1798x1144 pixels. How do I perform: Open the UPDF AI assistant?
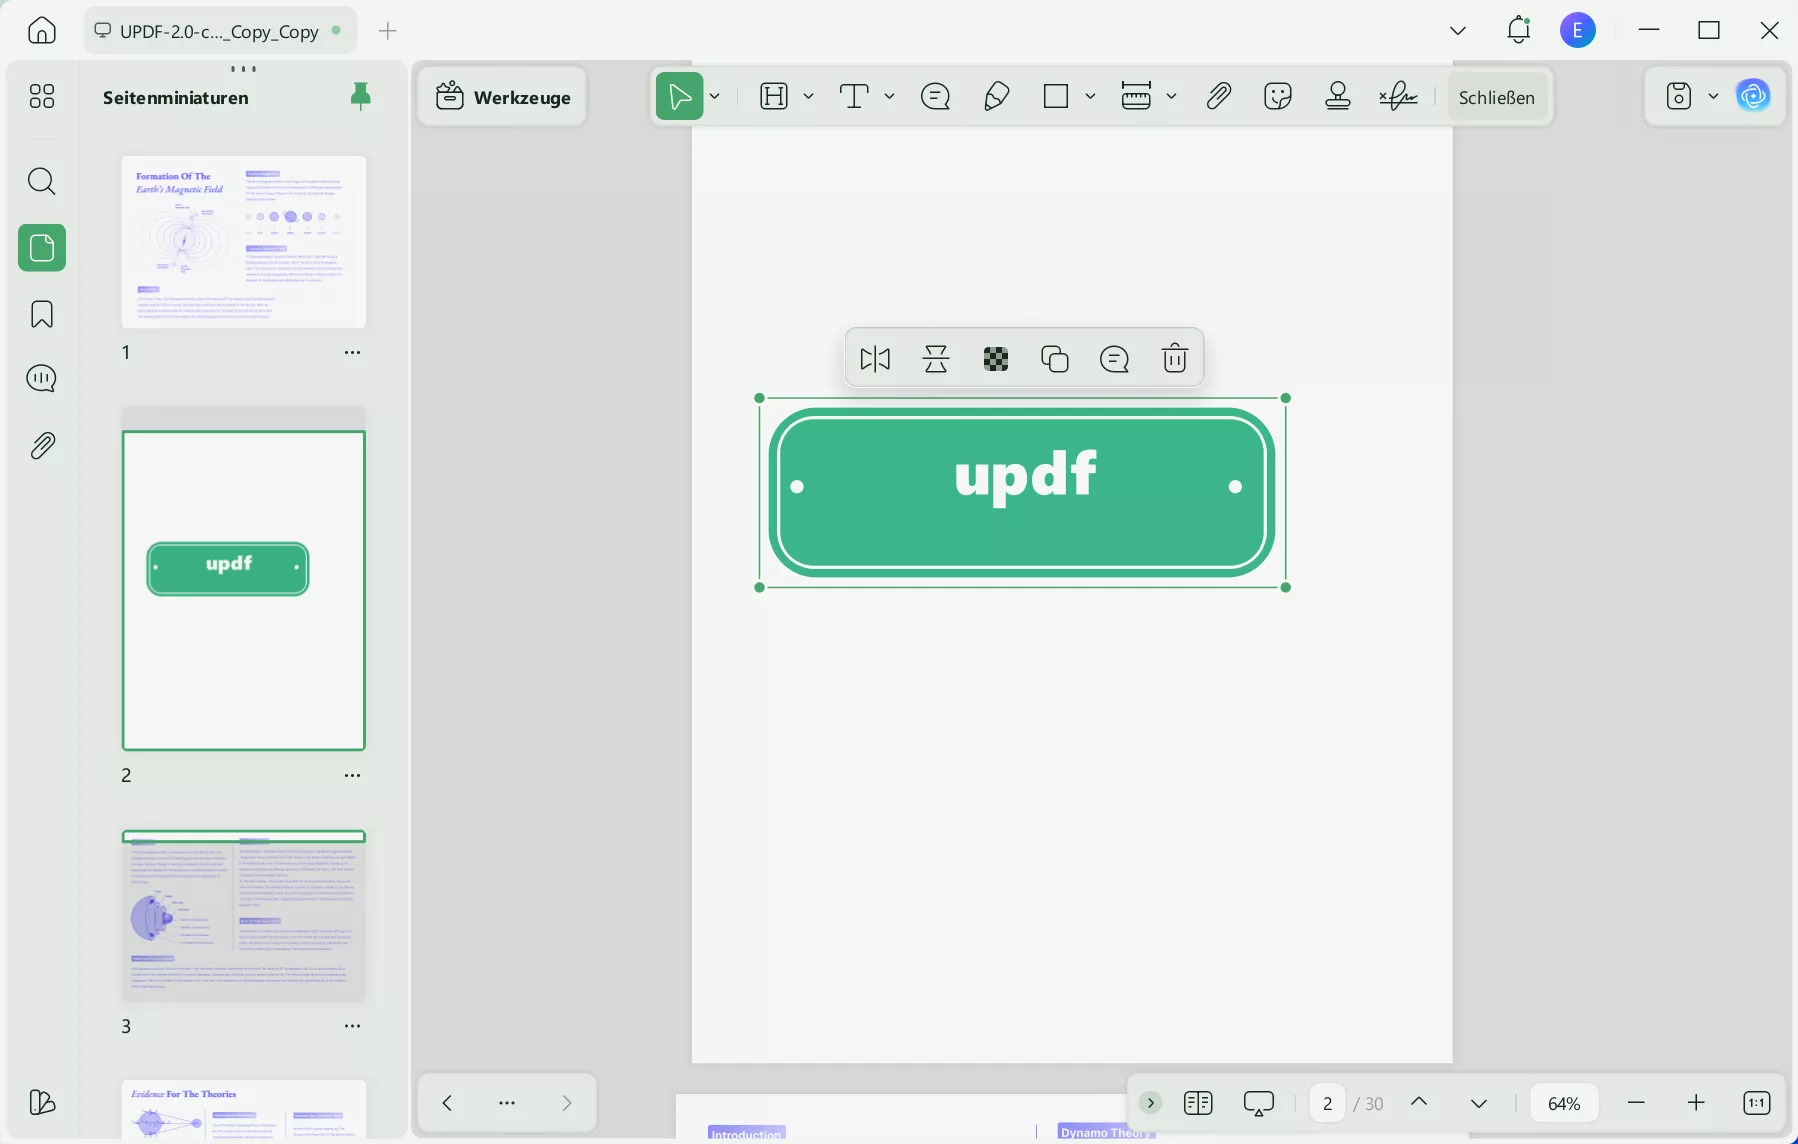coord(1753,96)
